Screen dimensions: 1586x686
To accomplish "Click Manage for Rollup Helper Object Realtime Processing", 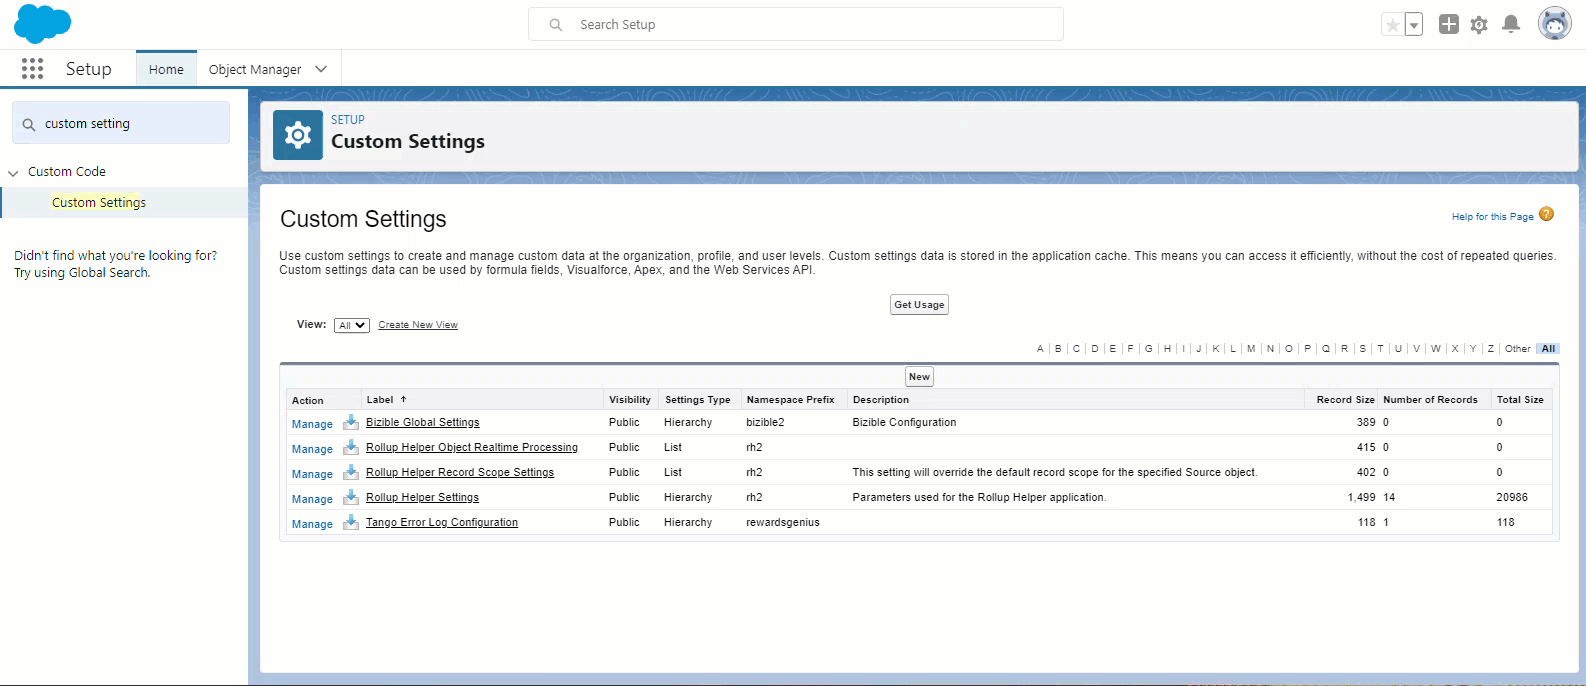I will 312,449.
